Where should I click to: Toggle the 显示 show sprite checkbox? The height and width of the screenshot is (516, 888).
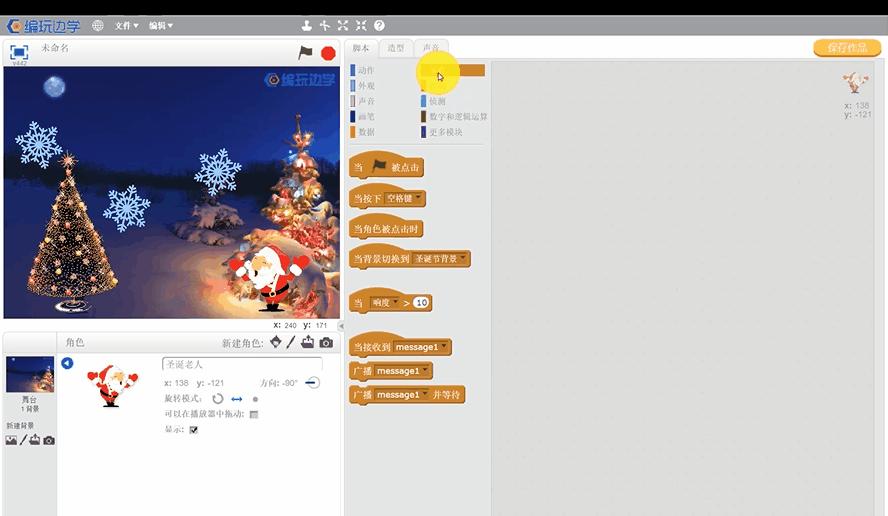click(x=193, y=430)
